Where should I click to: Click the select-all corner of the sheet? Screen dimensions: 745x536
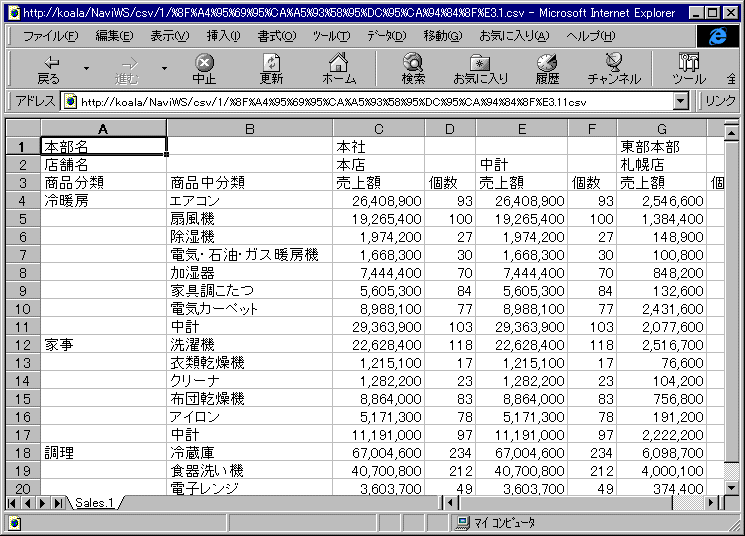click(23, 129)
